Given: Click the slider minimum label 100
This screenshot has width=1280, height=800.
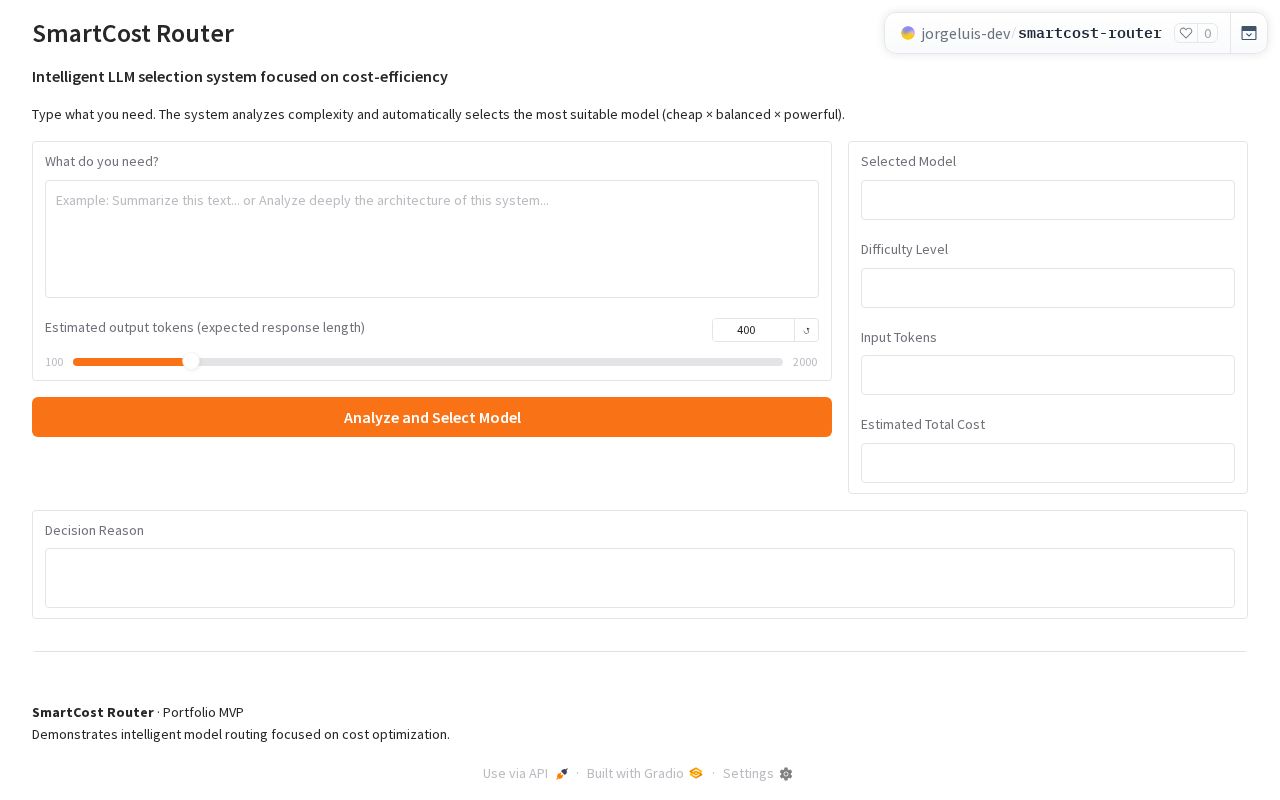Looking at the screenshot, I should pos(54,362).
